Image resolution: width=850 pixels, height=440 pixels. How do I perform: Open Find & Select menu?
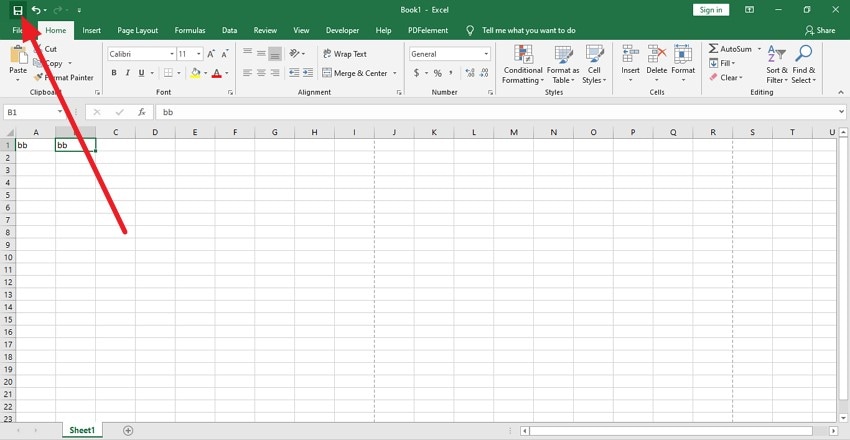(803, 64)
